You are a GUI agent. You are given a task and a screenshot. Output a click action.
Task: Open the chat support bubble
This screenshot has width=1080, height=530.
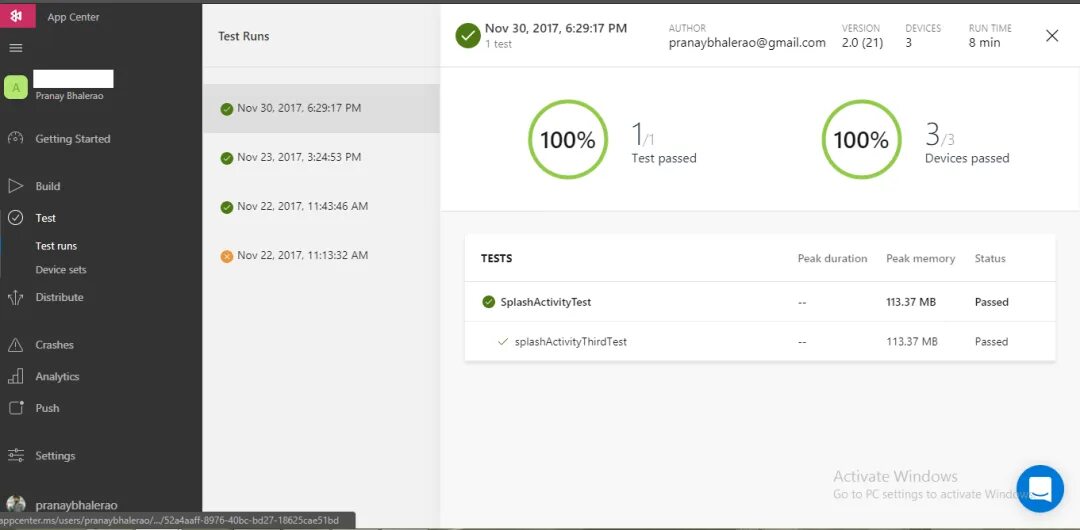point(1040,489)
